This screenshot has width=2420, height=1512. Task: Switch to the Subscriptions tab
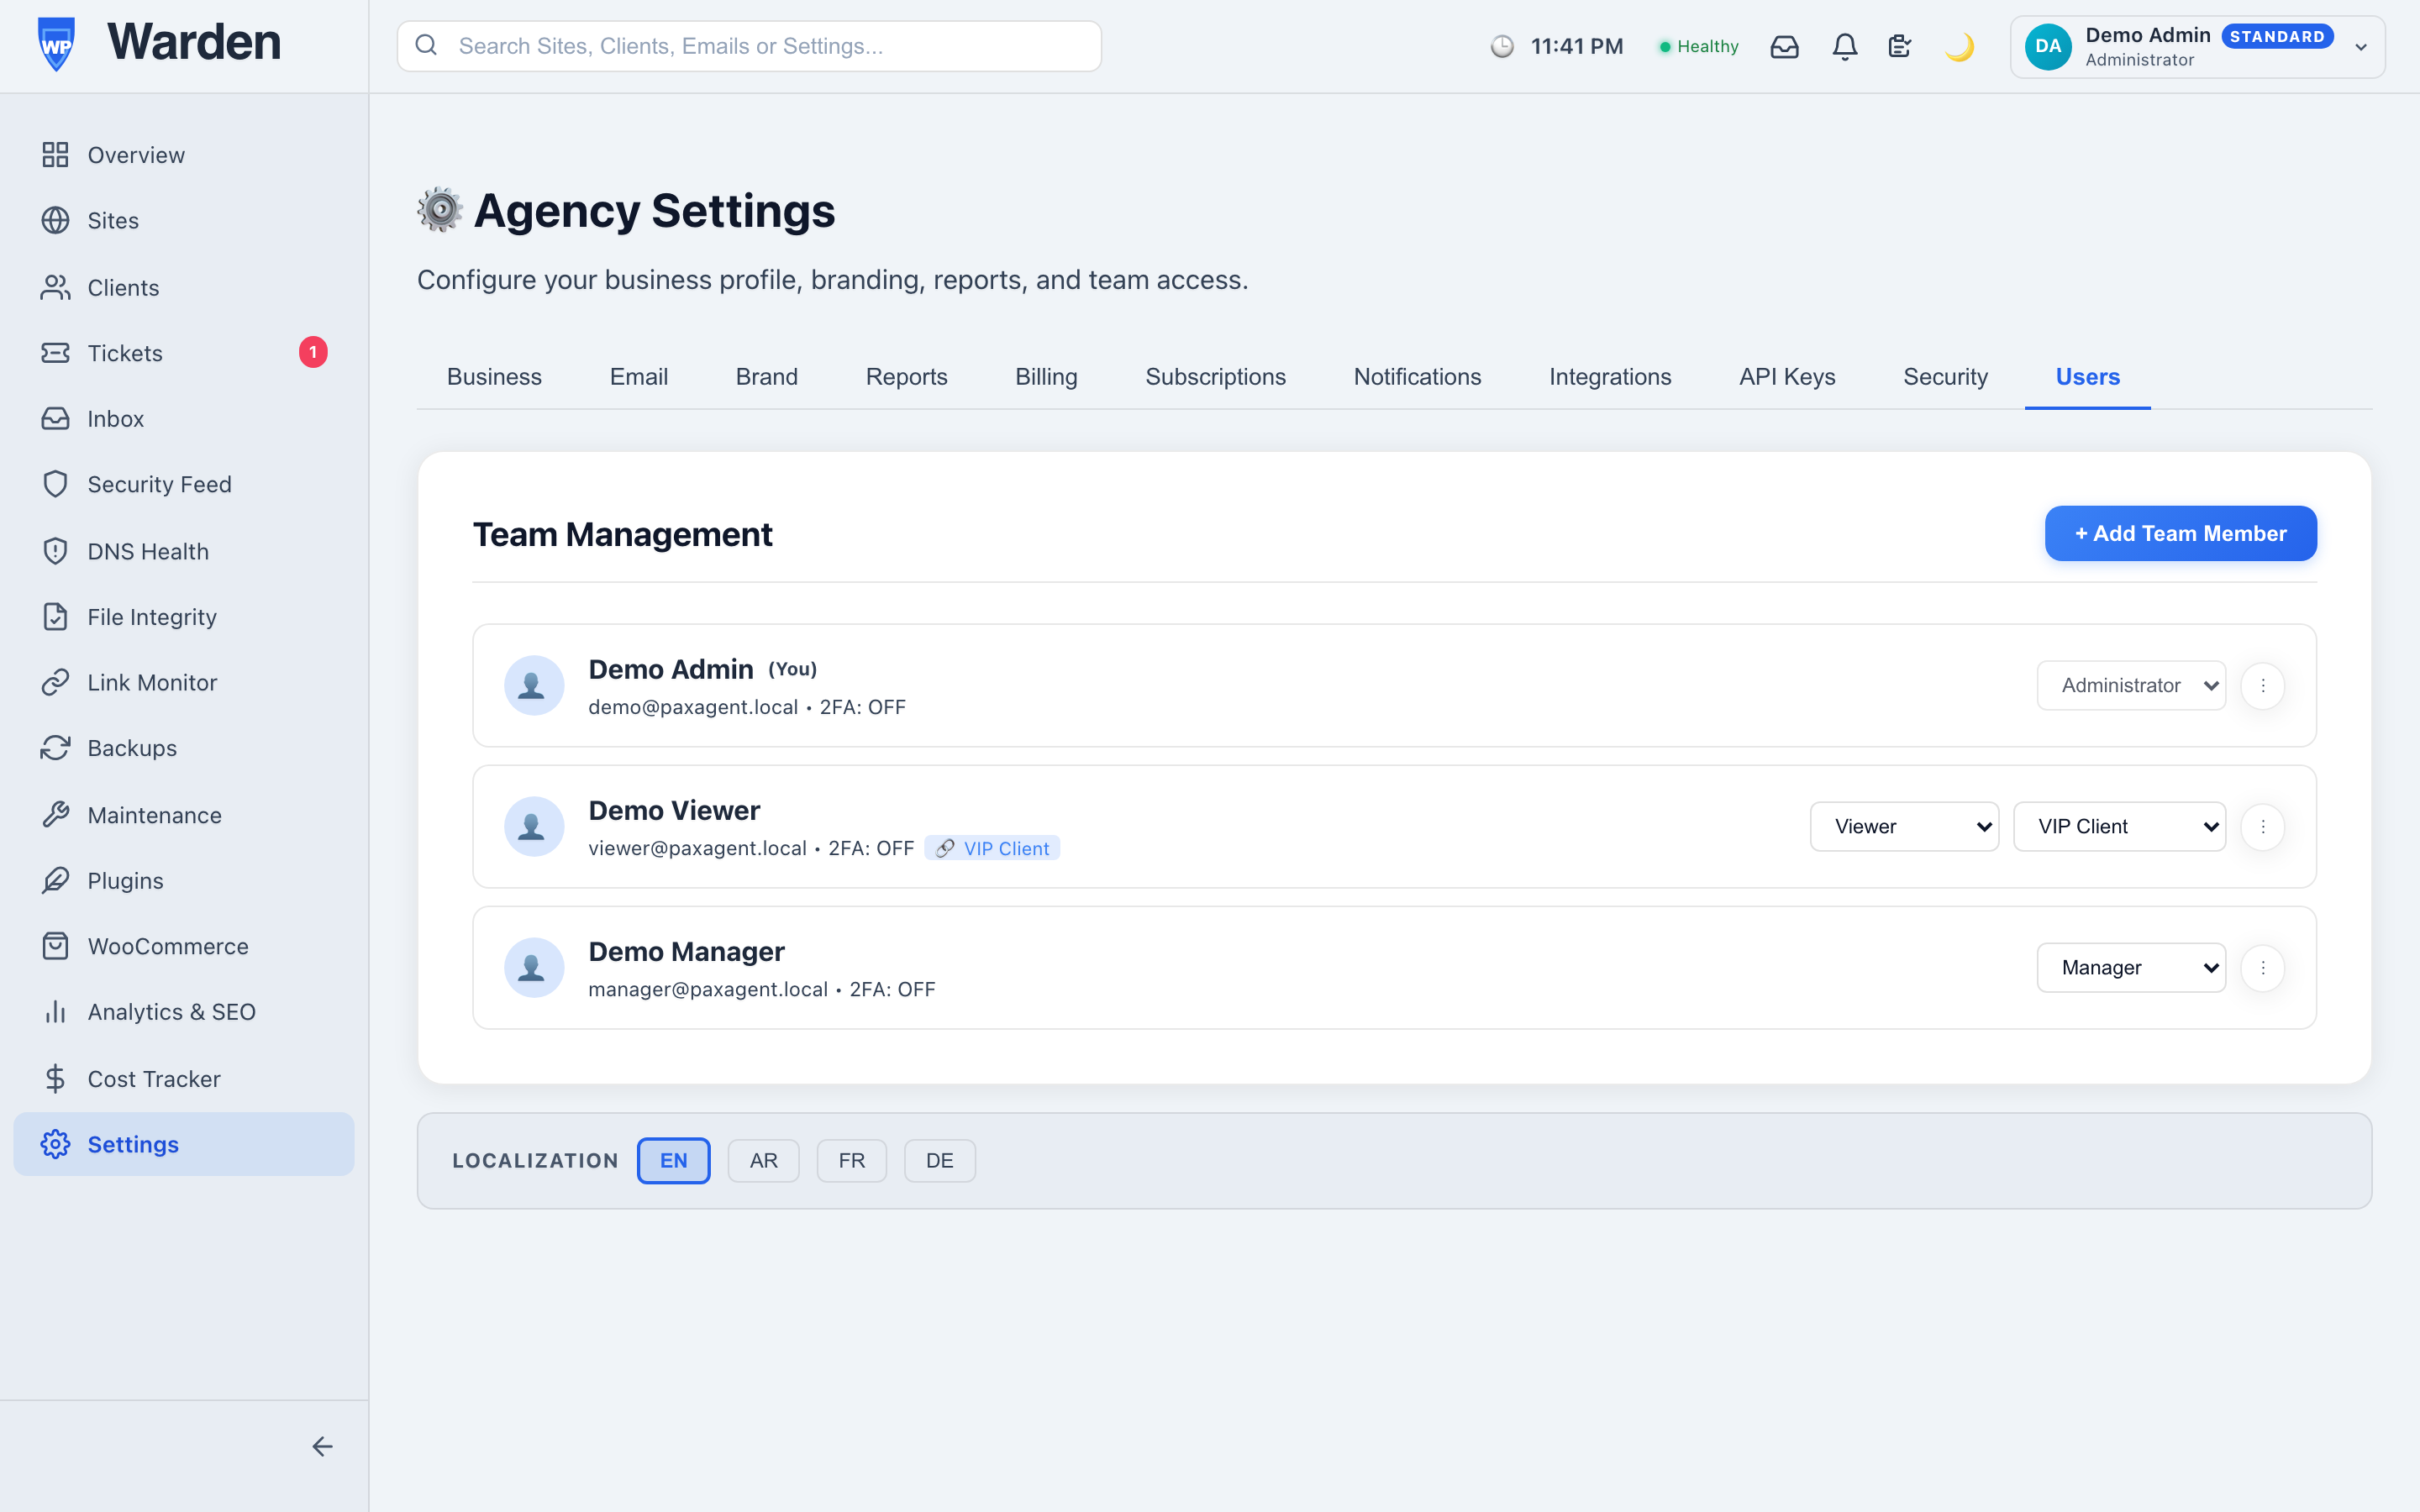[x=1215, y=377]
